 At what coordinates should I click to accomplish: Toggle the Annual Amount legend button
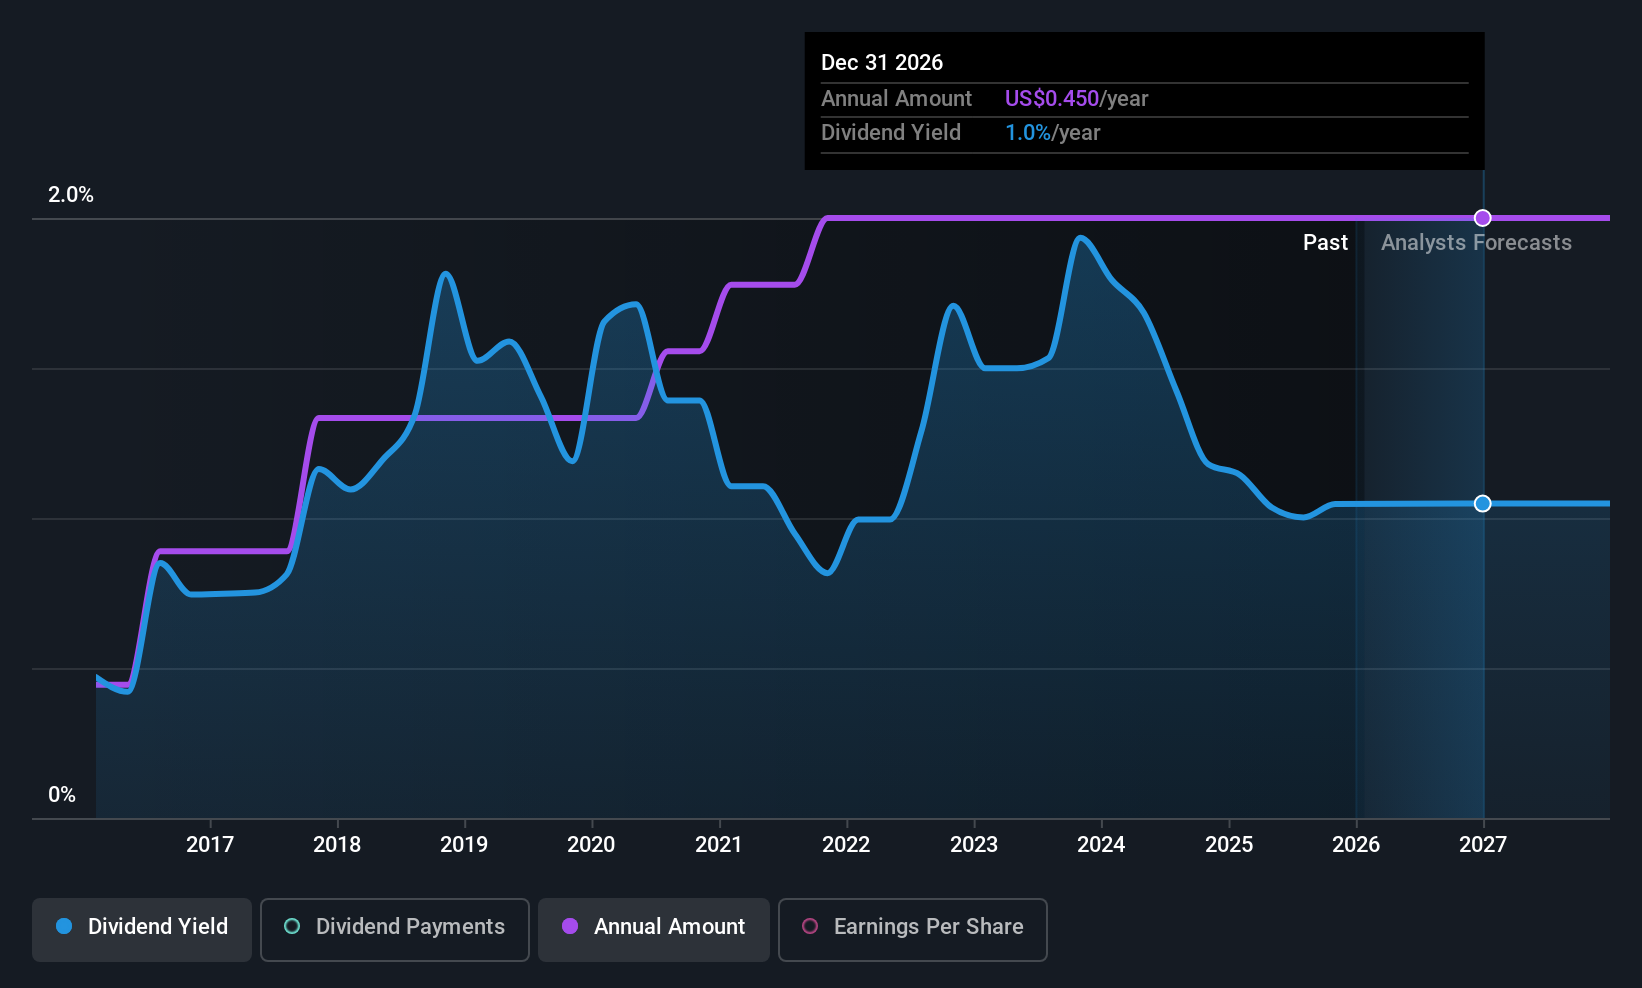tap(654, 929)
